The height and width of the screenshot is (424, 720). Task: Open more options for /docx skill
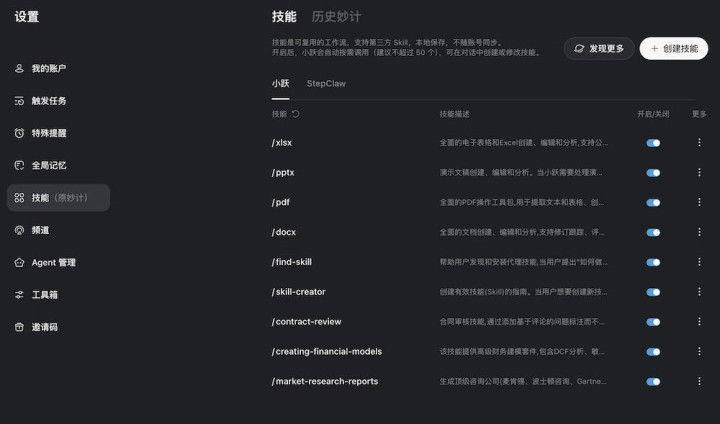[699, 232]
